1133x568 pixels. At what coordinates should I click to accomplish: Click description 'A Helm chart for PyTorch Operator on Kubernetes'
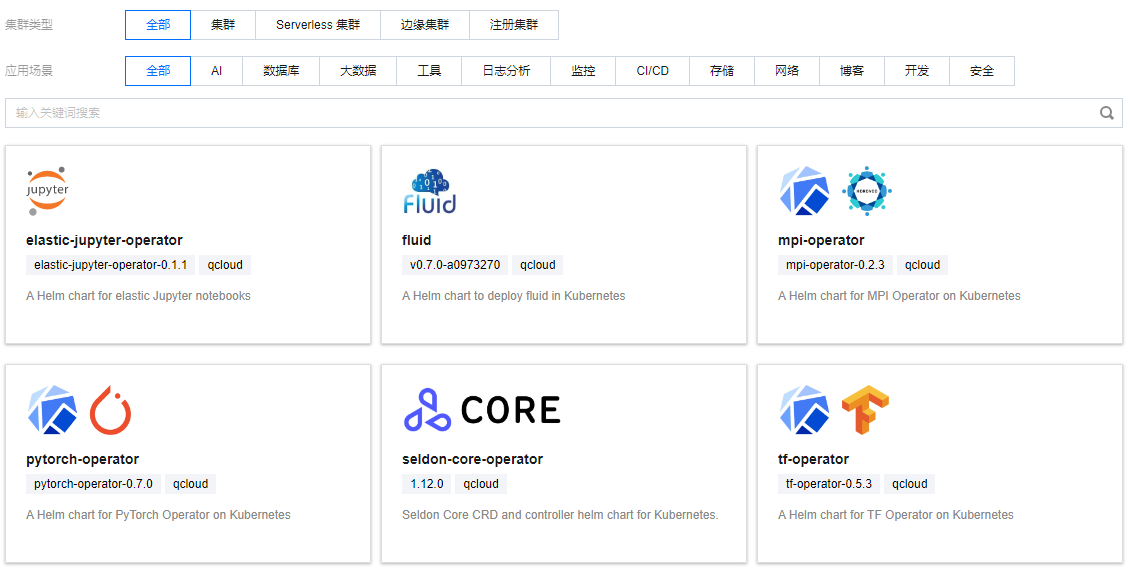coord(158,515)
